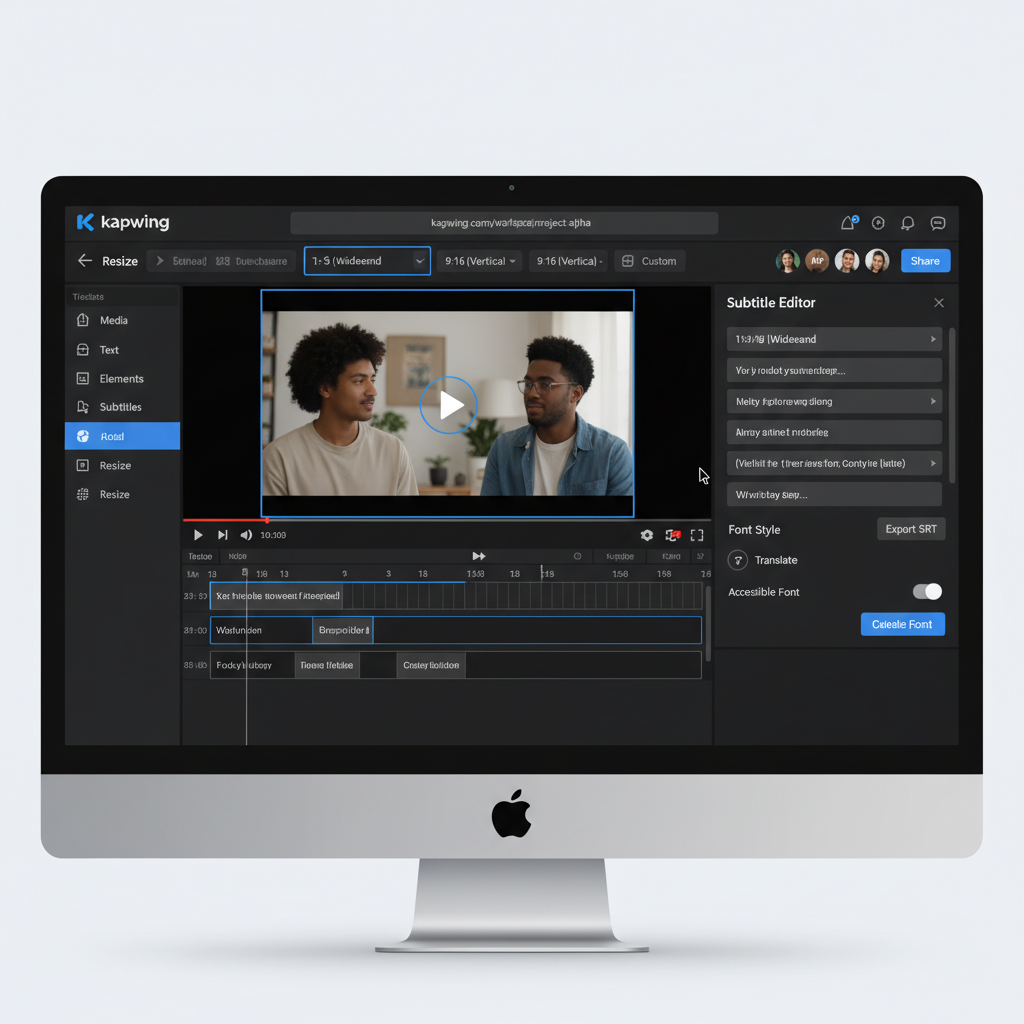
Task: Open the plain bell icon in top bar
Action: pyautogui.click(x=908, y=223)
